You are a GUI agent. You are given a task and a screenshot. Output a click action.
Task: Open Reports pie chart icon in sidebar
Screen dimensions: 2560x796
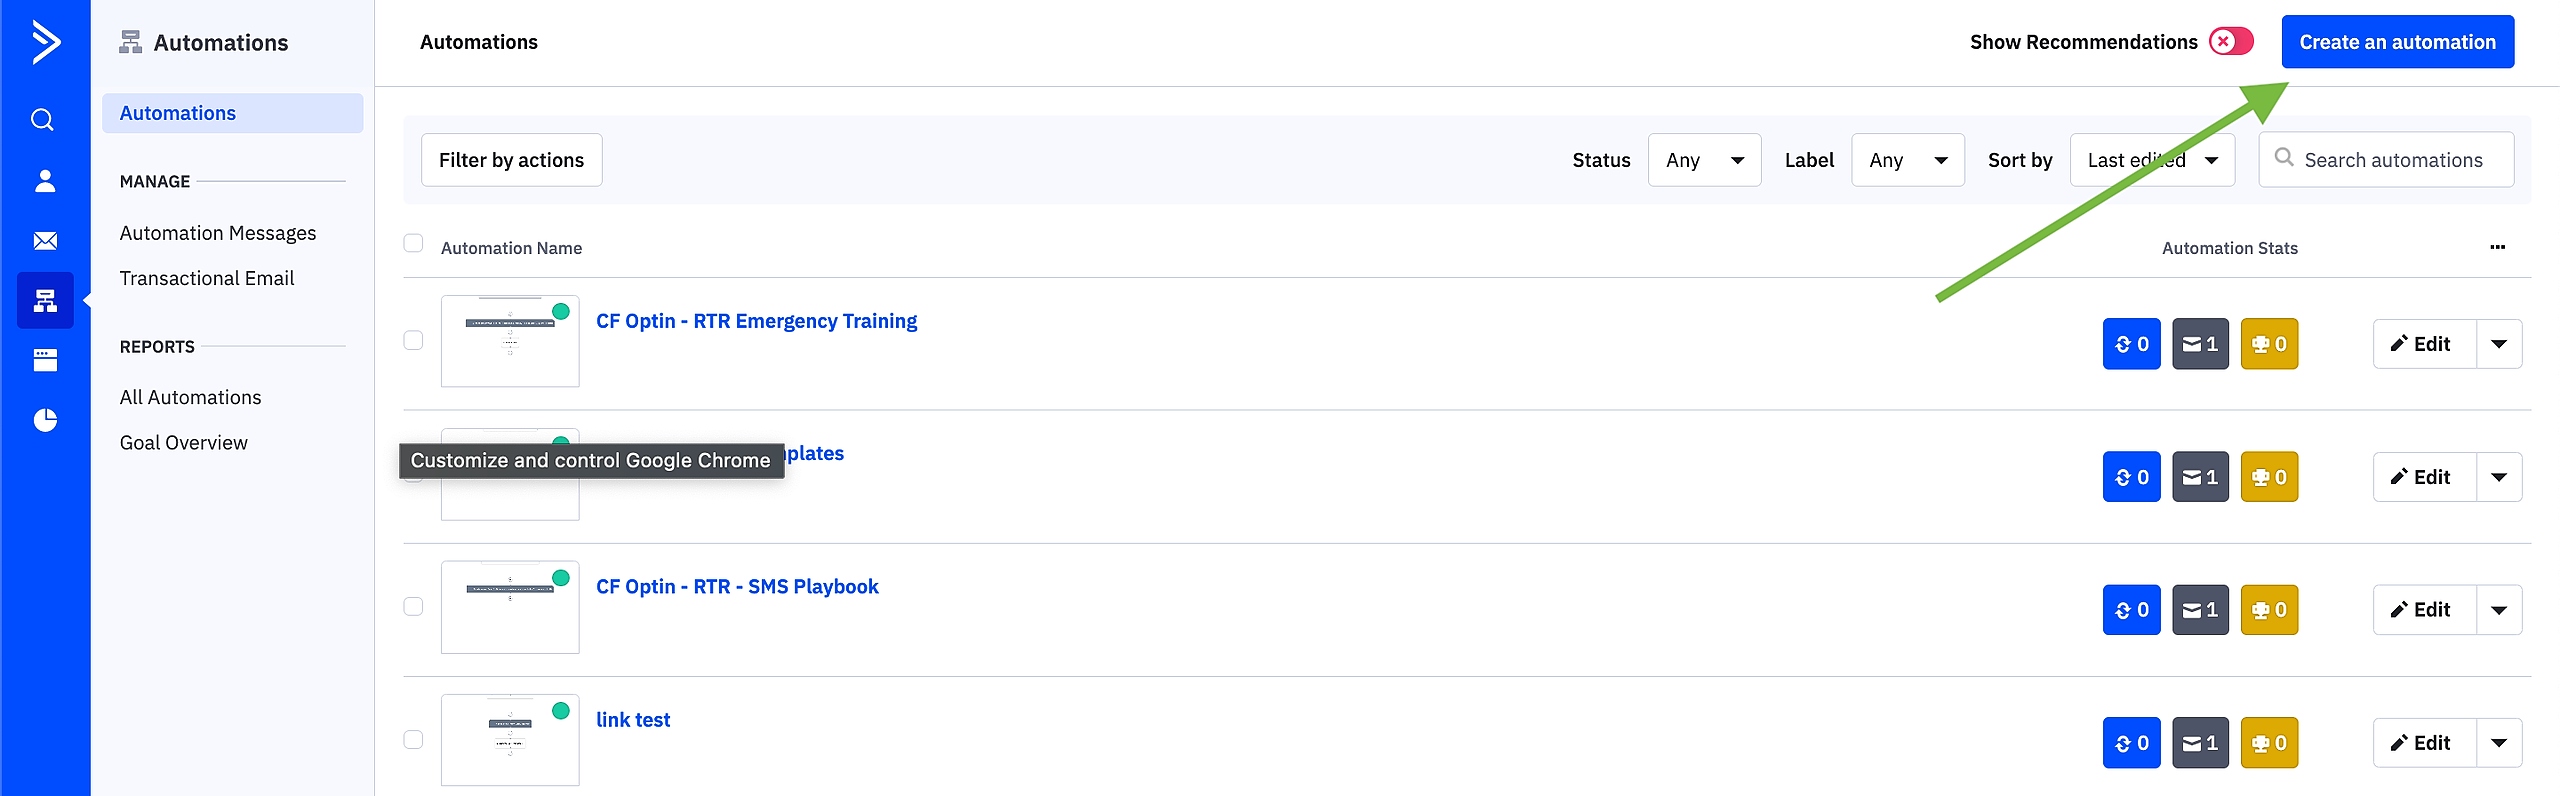click(x=45, y=420)
